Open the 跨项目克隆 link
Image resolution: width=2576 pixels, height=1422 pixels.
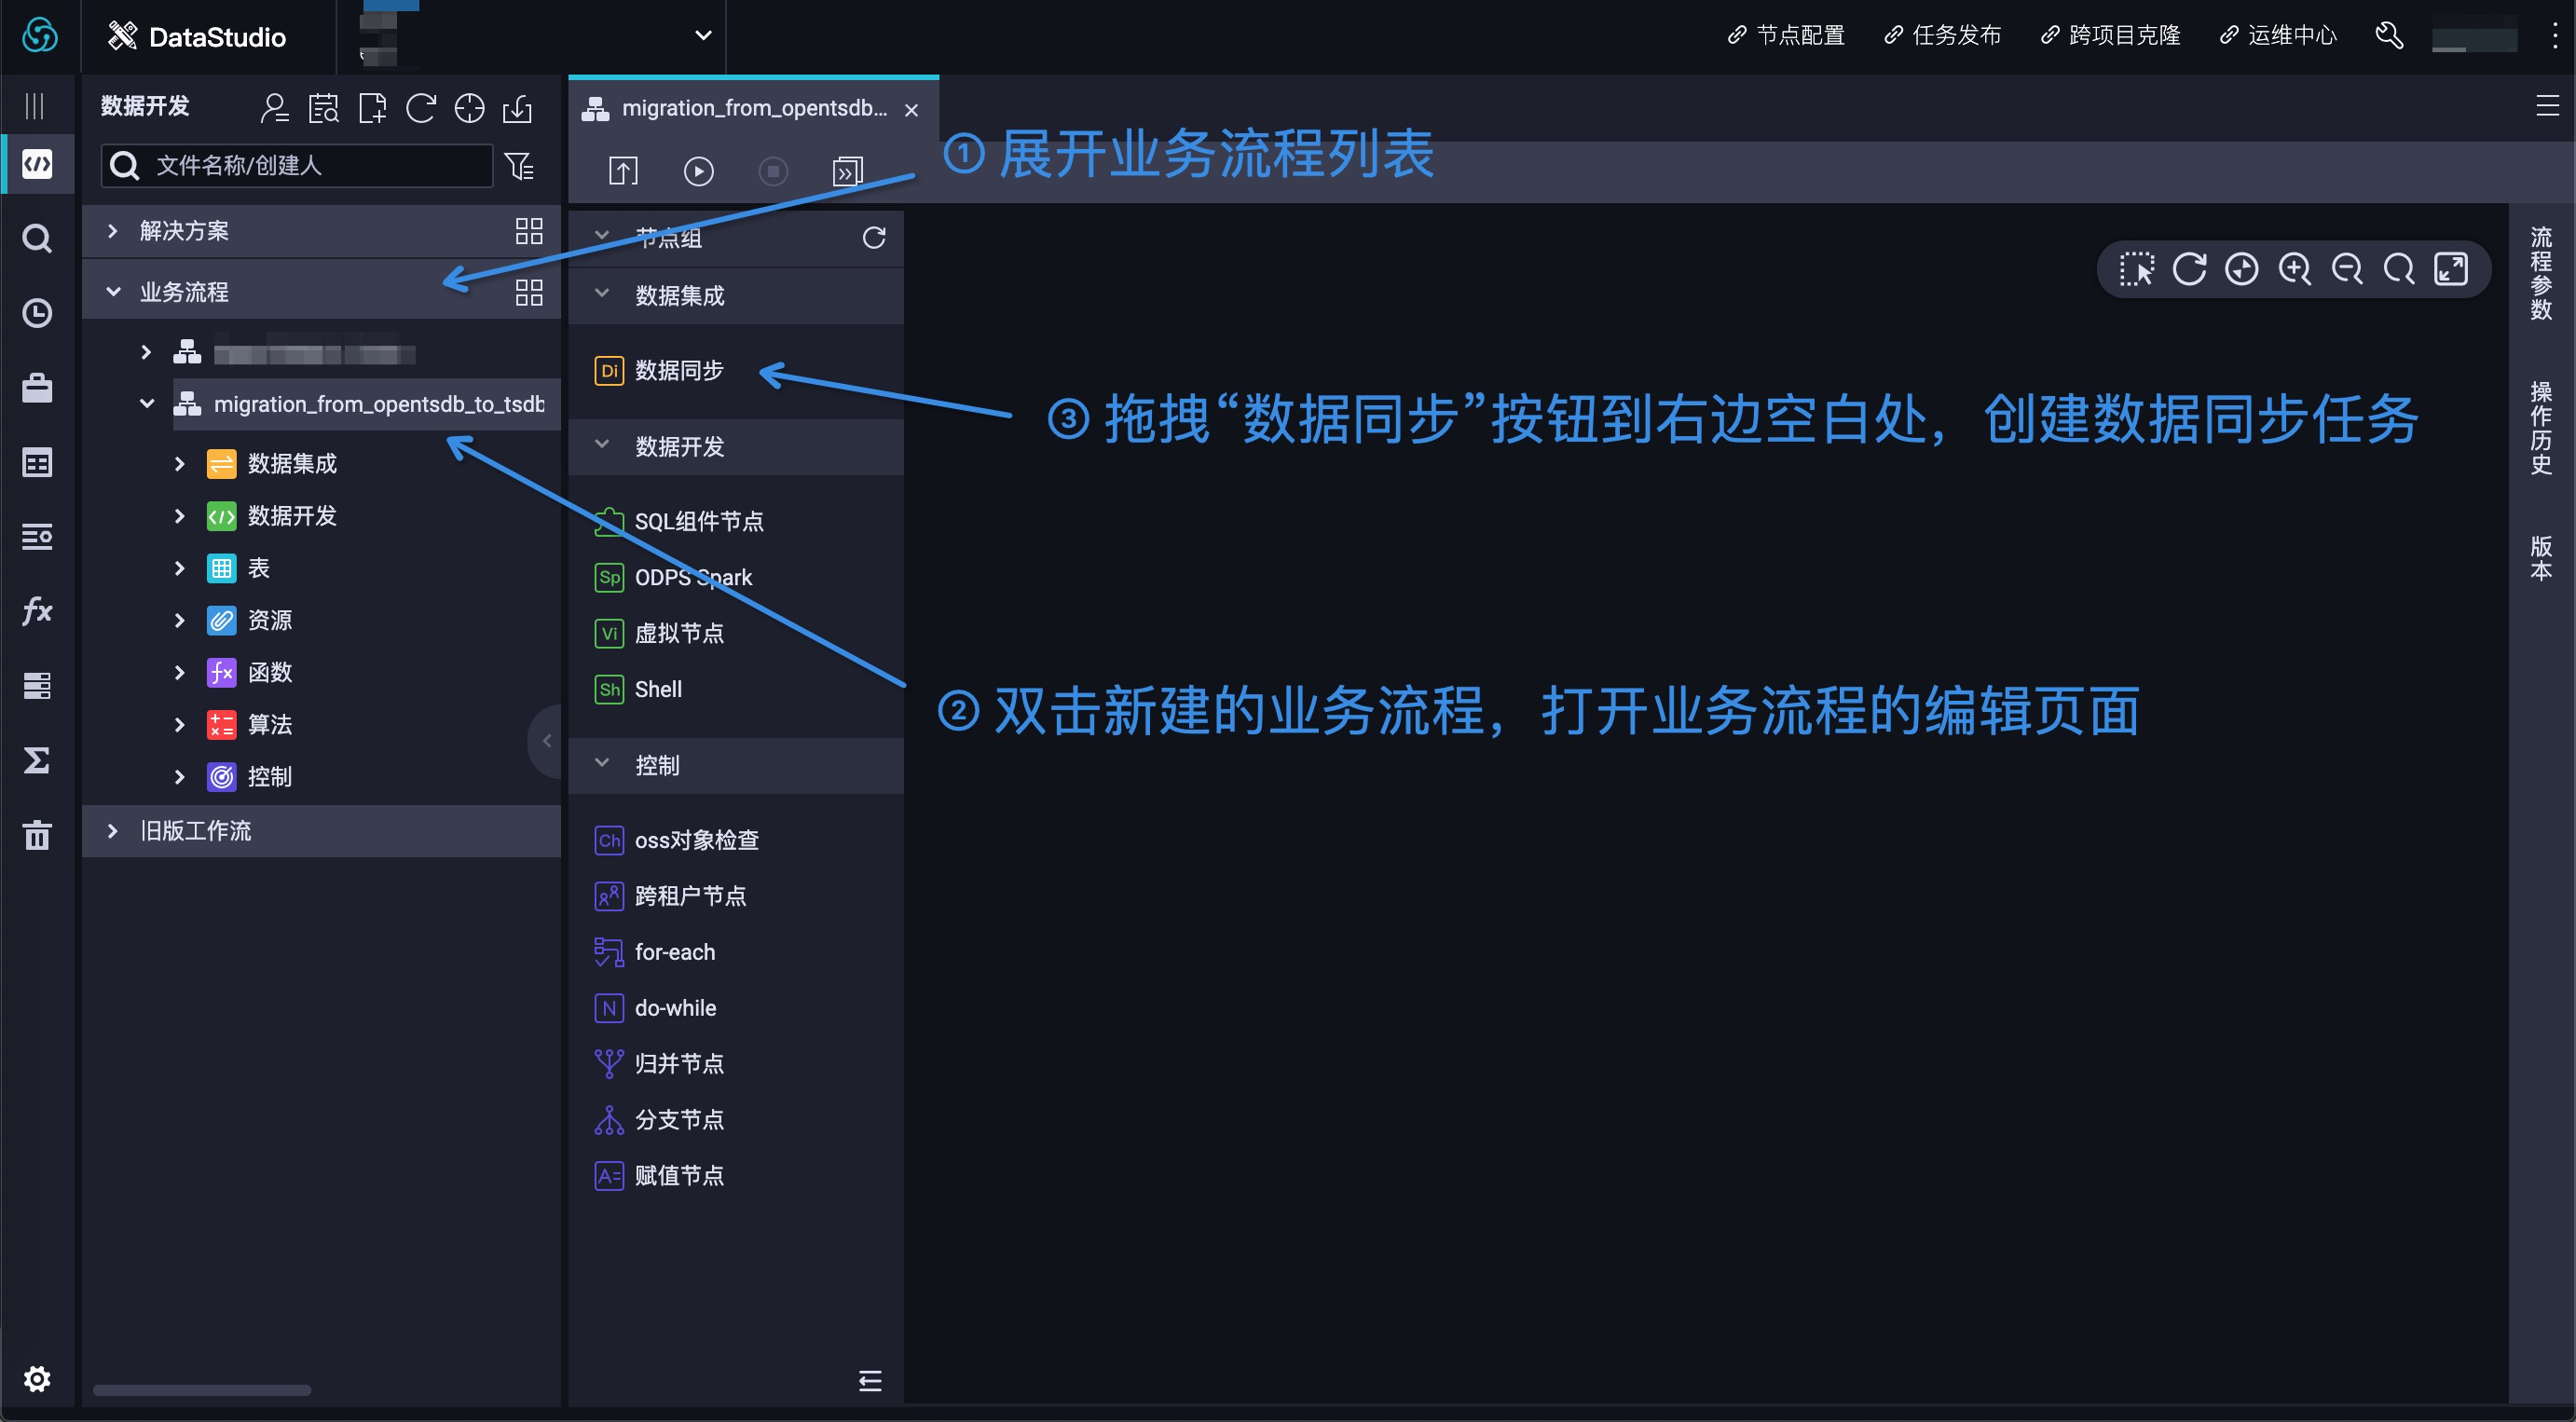[2110, 36]
